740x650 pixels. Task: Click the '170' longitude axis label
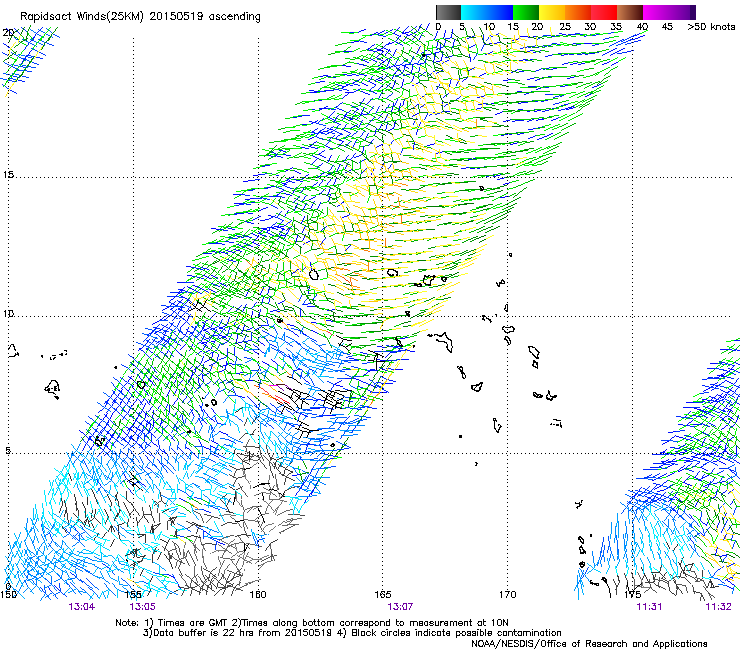pyautogui.click(x=507, y=594)
